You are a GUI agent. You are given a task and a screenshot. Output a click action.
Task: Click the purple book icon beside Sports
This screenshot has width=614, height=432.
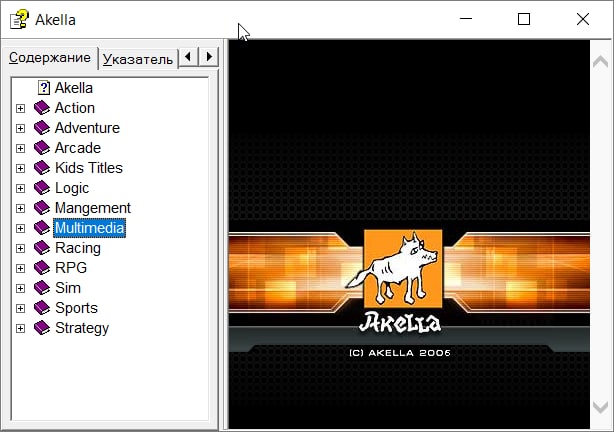click(x=42, y=308)
